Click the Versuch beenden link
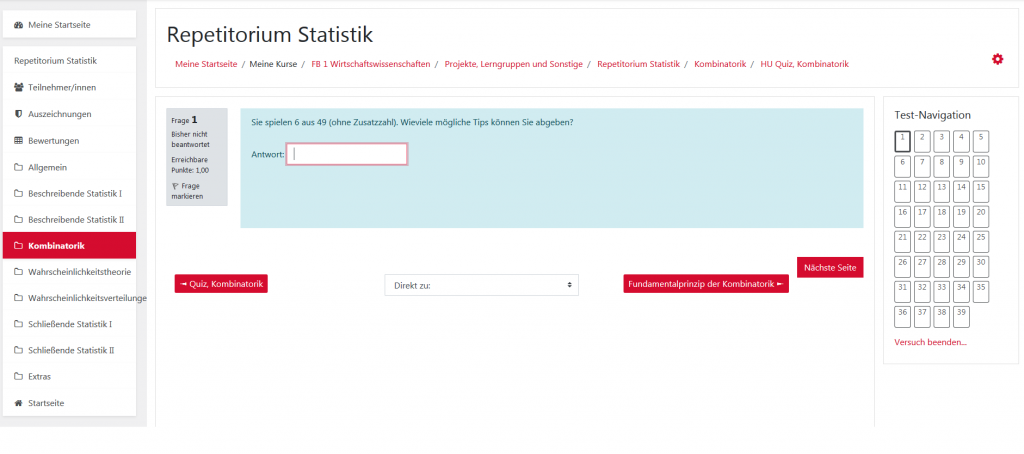This screenshot has width=1024, height=454. [x=930, y=342]
